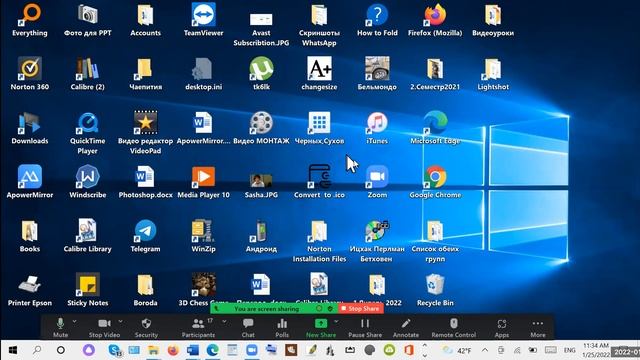Open Polls in Zoom toolbar
Screen dimensions: 640x360
[282, 327]
